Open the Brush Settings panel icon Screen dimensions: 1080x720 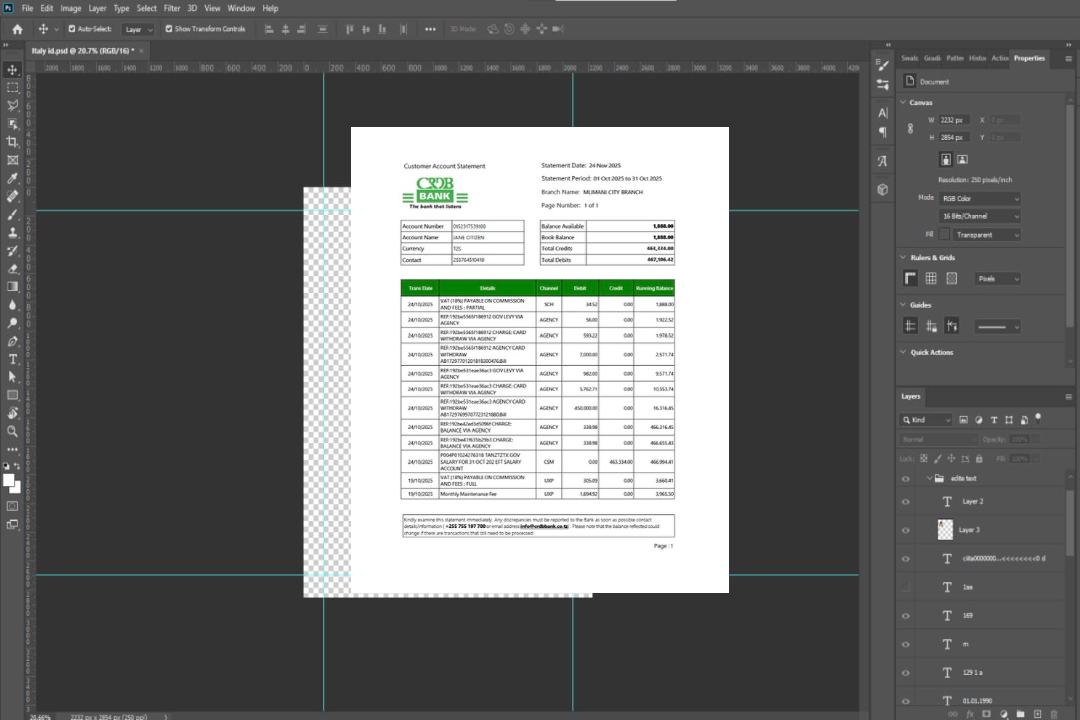(x=883, y=65)
